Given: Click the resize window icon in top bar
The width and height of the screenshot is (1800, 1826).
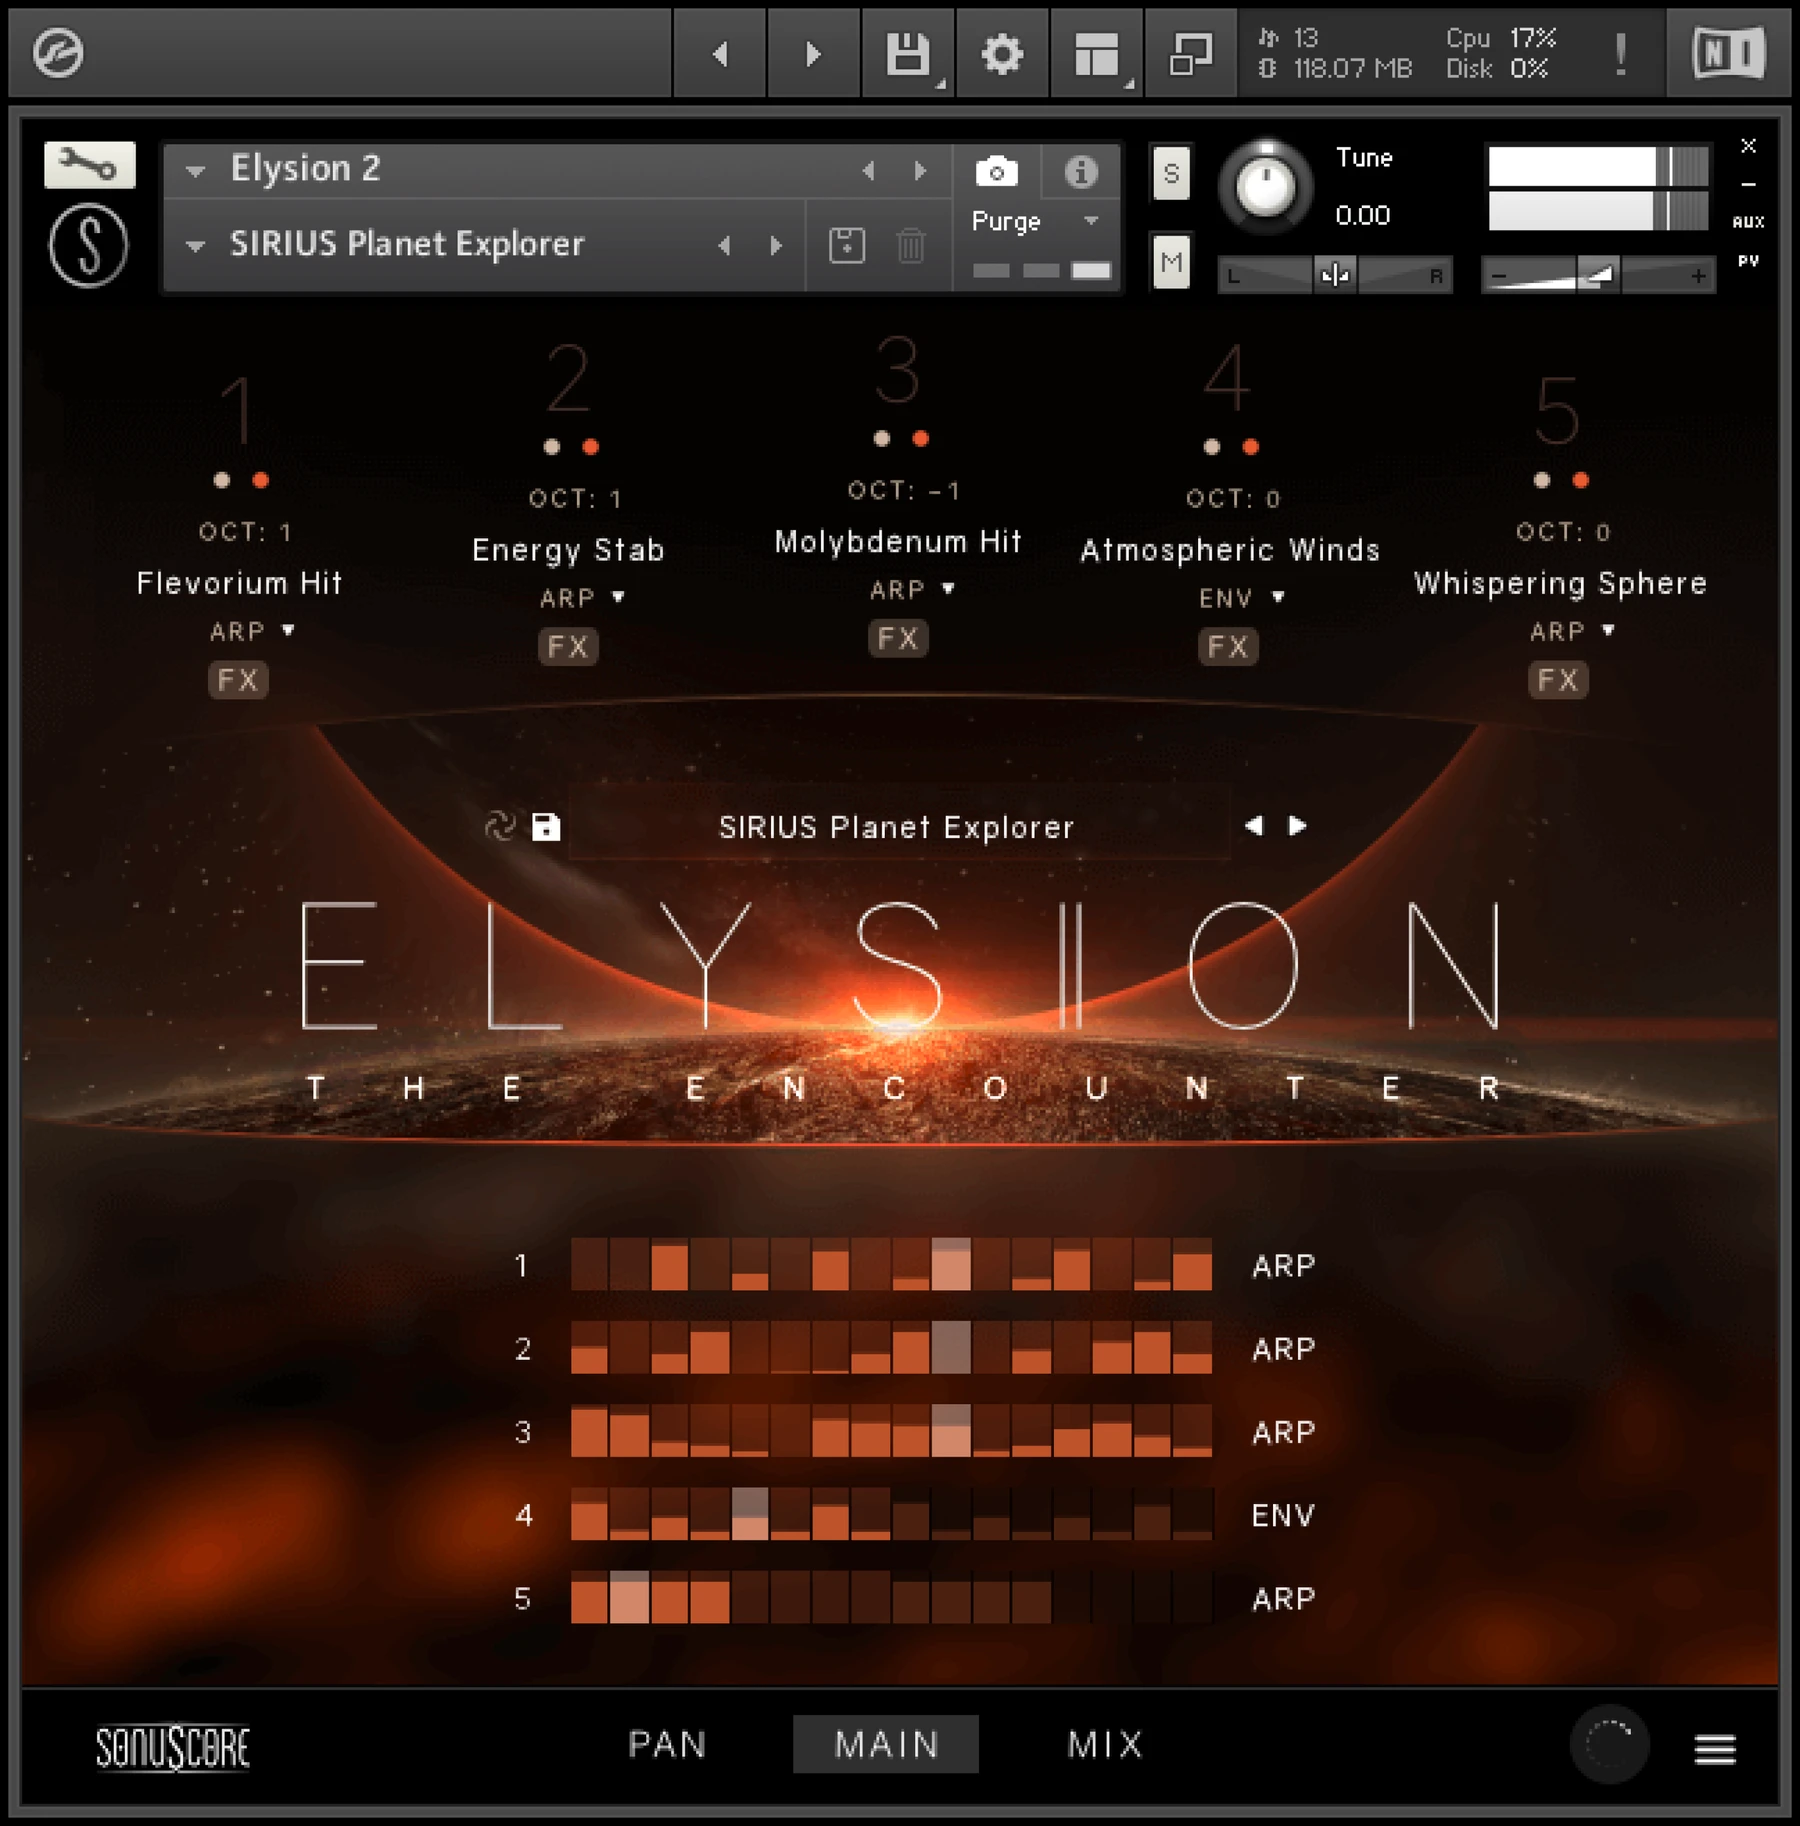Looking at the screenshot, I should 1190,53.
